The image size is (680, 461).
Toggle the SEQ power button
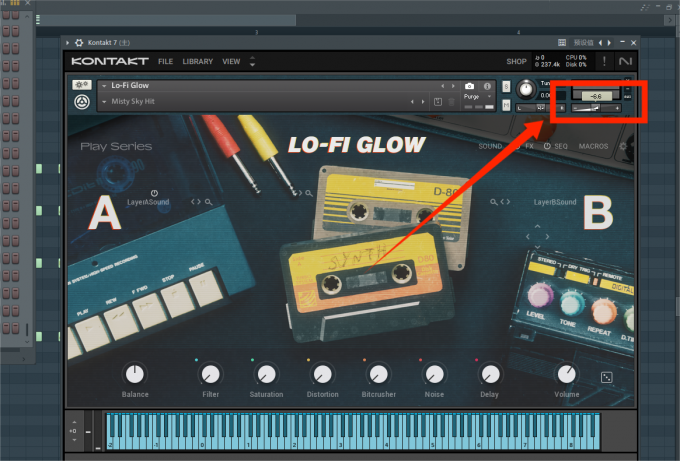[x=547, y=147]
